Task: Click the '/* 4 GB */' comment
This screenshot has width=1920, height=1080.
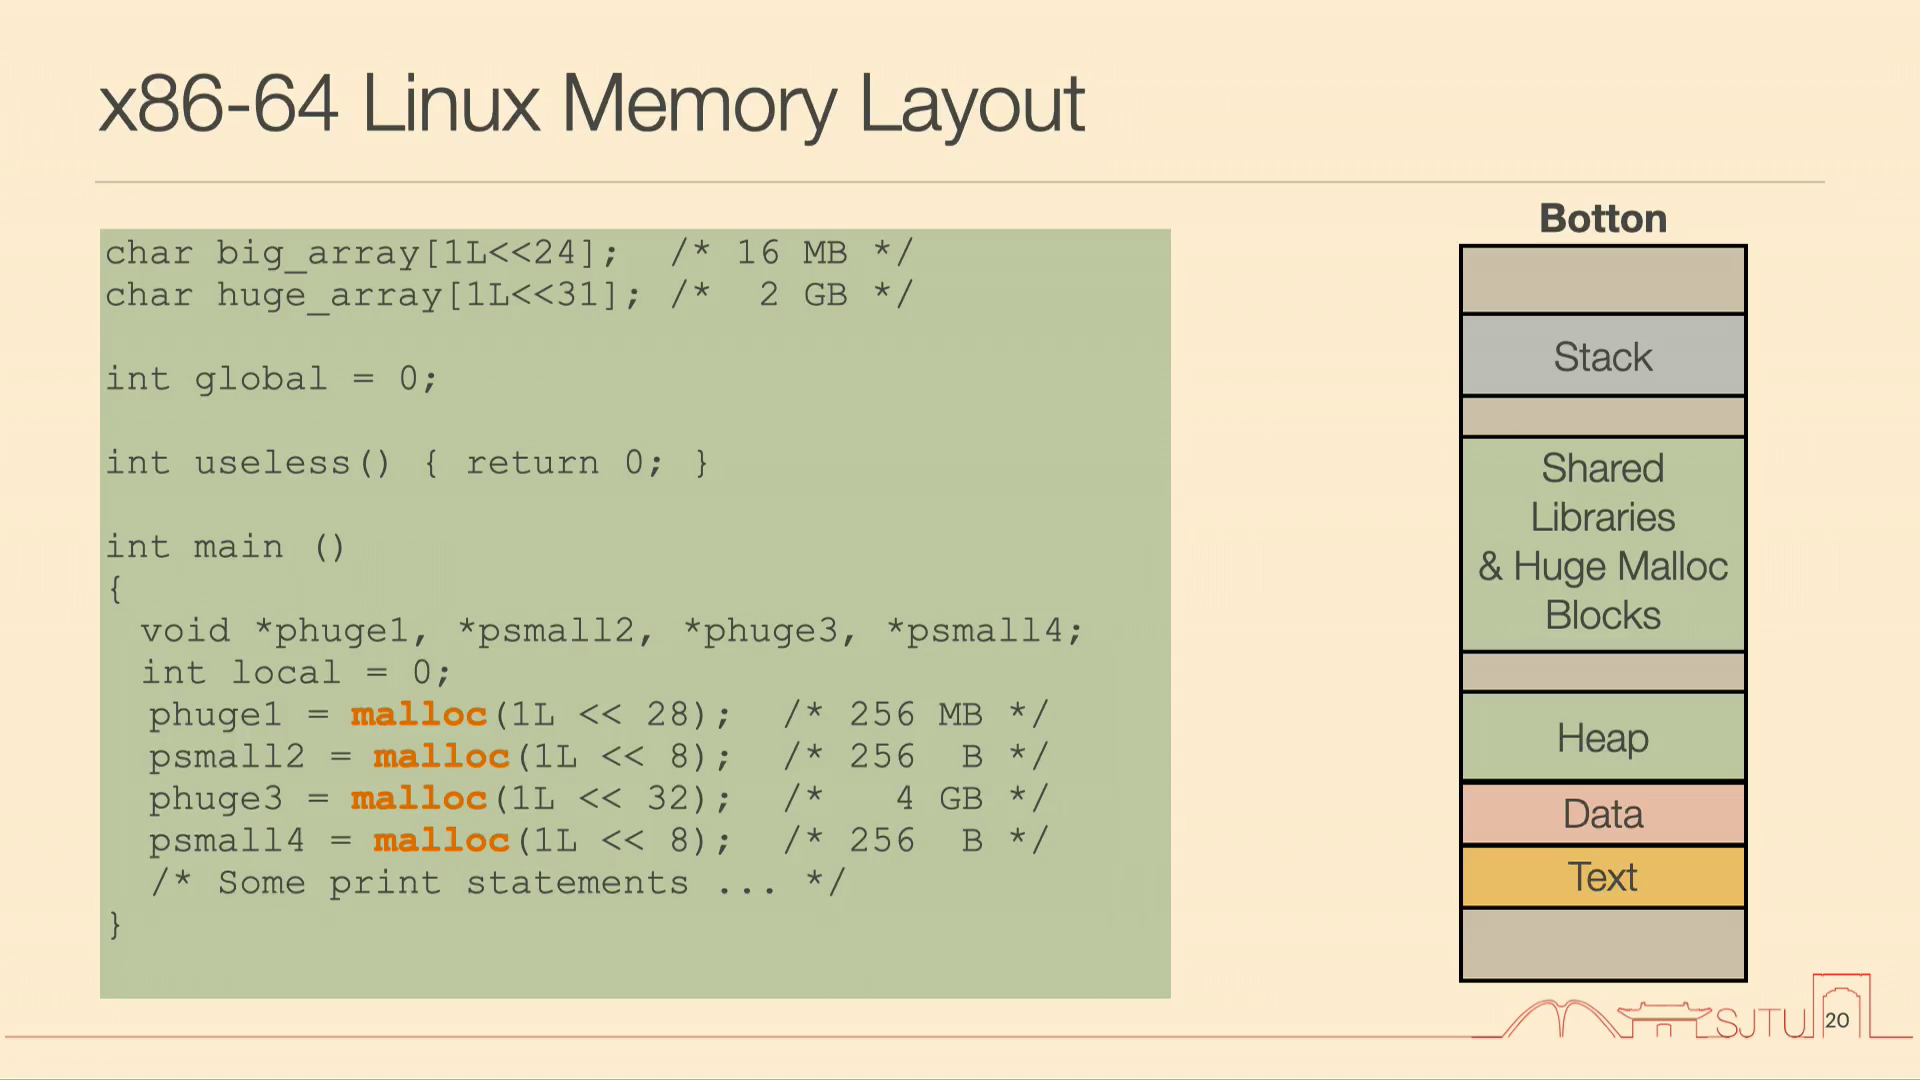Action: click(x=917, y=799)
